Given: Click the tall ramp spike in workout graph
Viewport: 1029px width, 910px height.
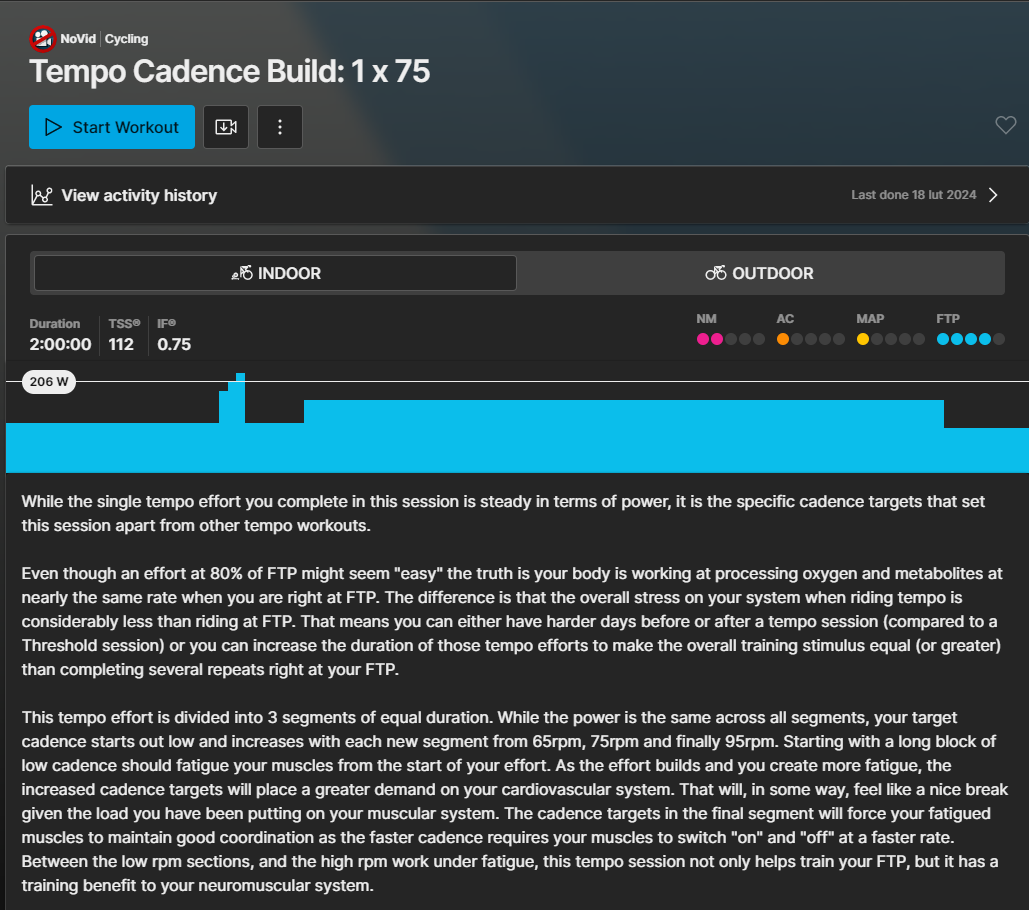Looking at the screenshot, I should click(240, 400).
